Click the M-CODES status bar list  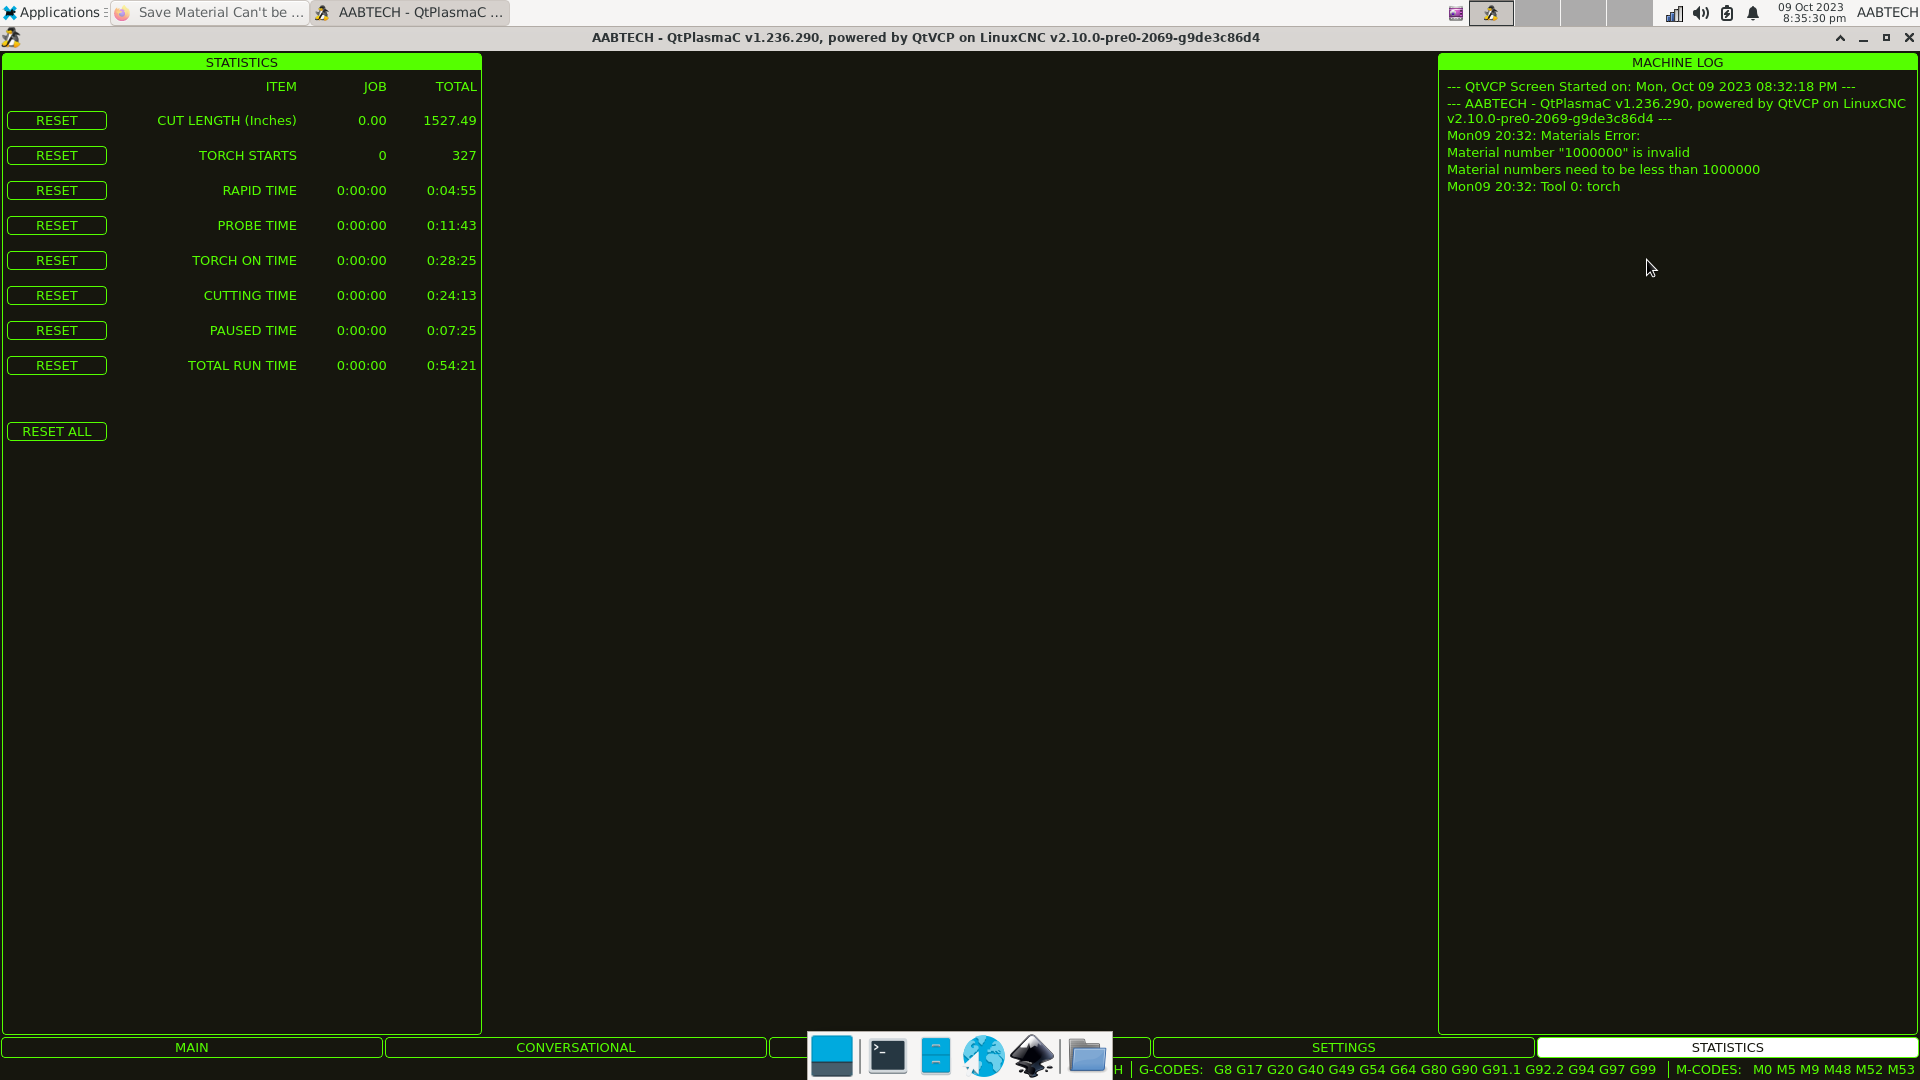[x=1795, y=1070]
